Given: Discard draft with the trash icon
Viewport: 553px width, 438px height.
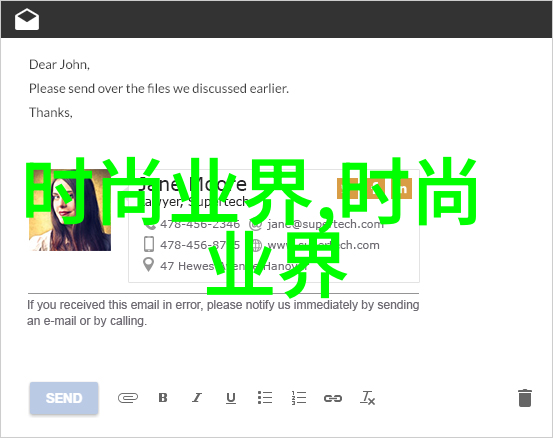Looking at the screenshot, I should coord(525,398).
